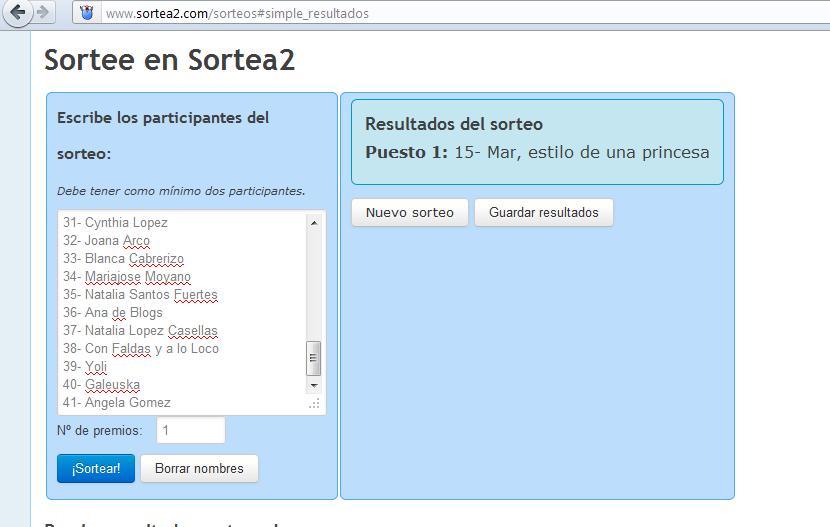The height and width of the screenshot is (527, 830).
Task: Click Borrar nombres button
Action: click(200, 468)
